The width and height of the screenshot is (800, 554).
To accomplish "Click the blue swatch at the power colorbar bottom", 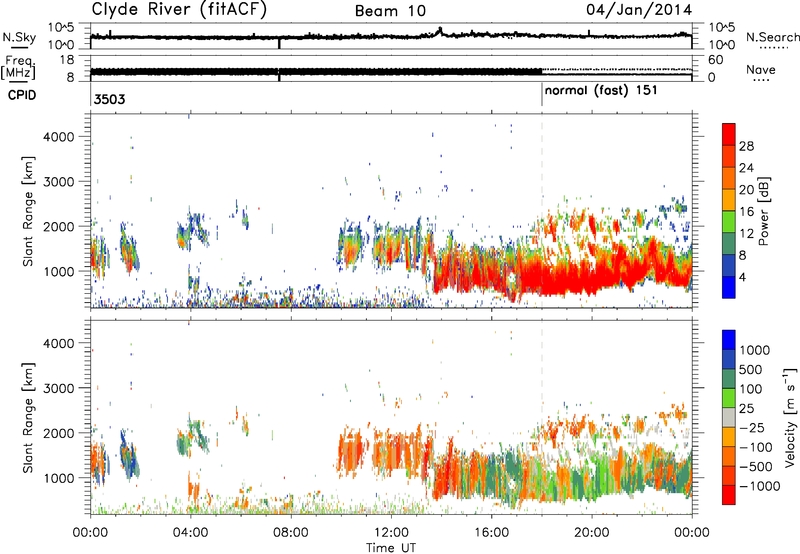I will point(729,287).
